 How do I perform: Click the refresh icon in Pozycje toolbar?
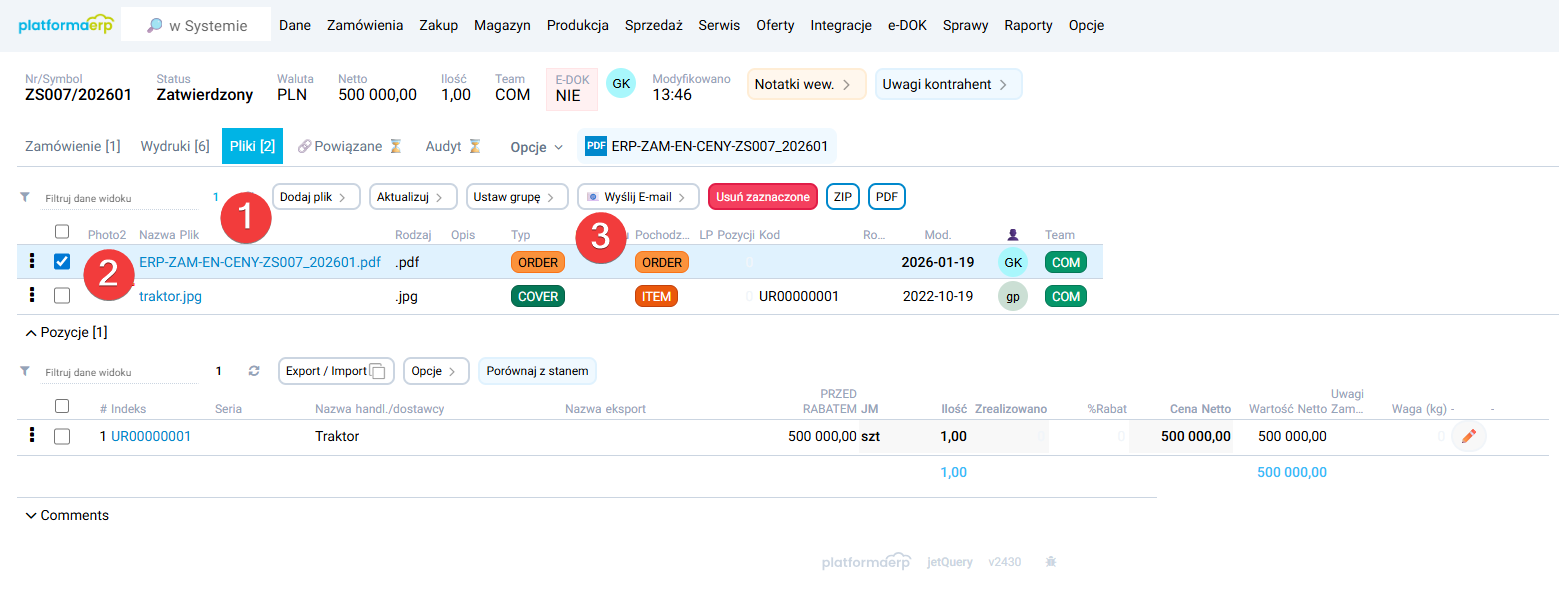click(x=254, y=371)
